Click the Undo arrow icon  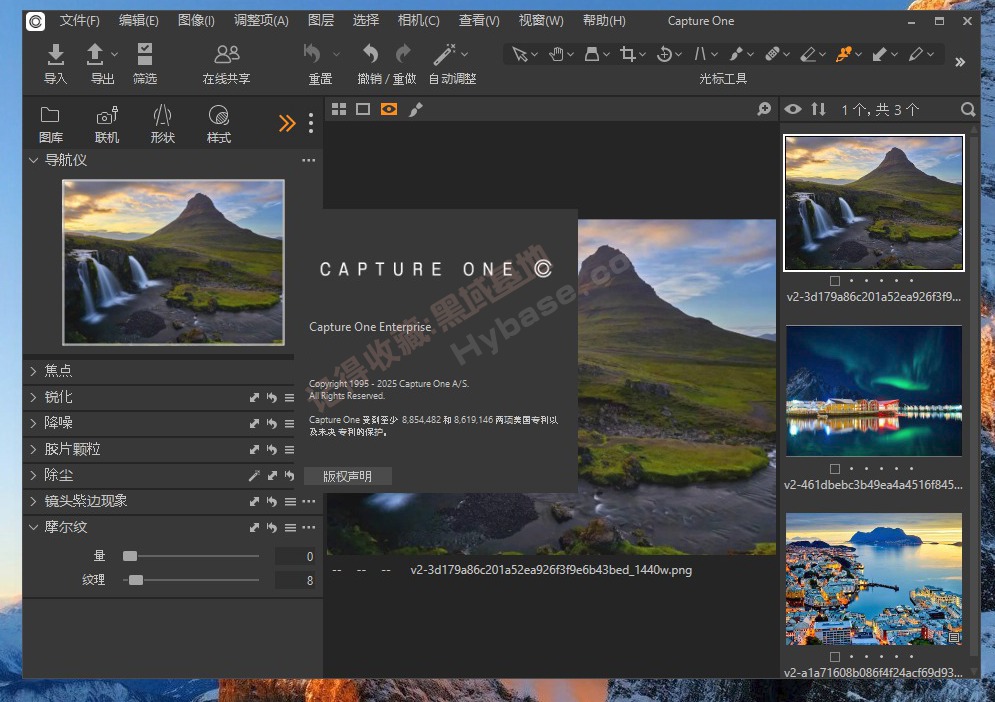tap(370, 54)
